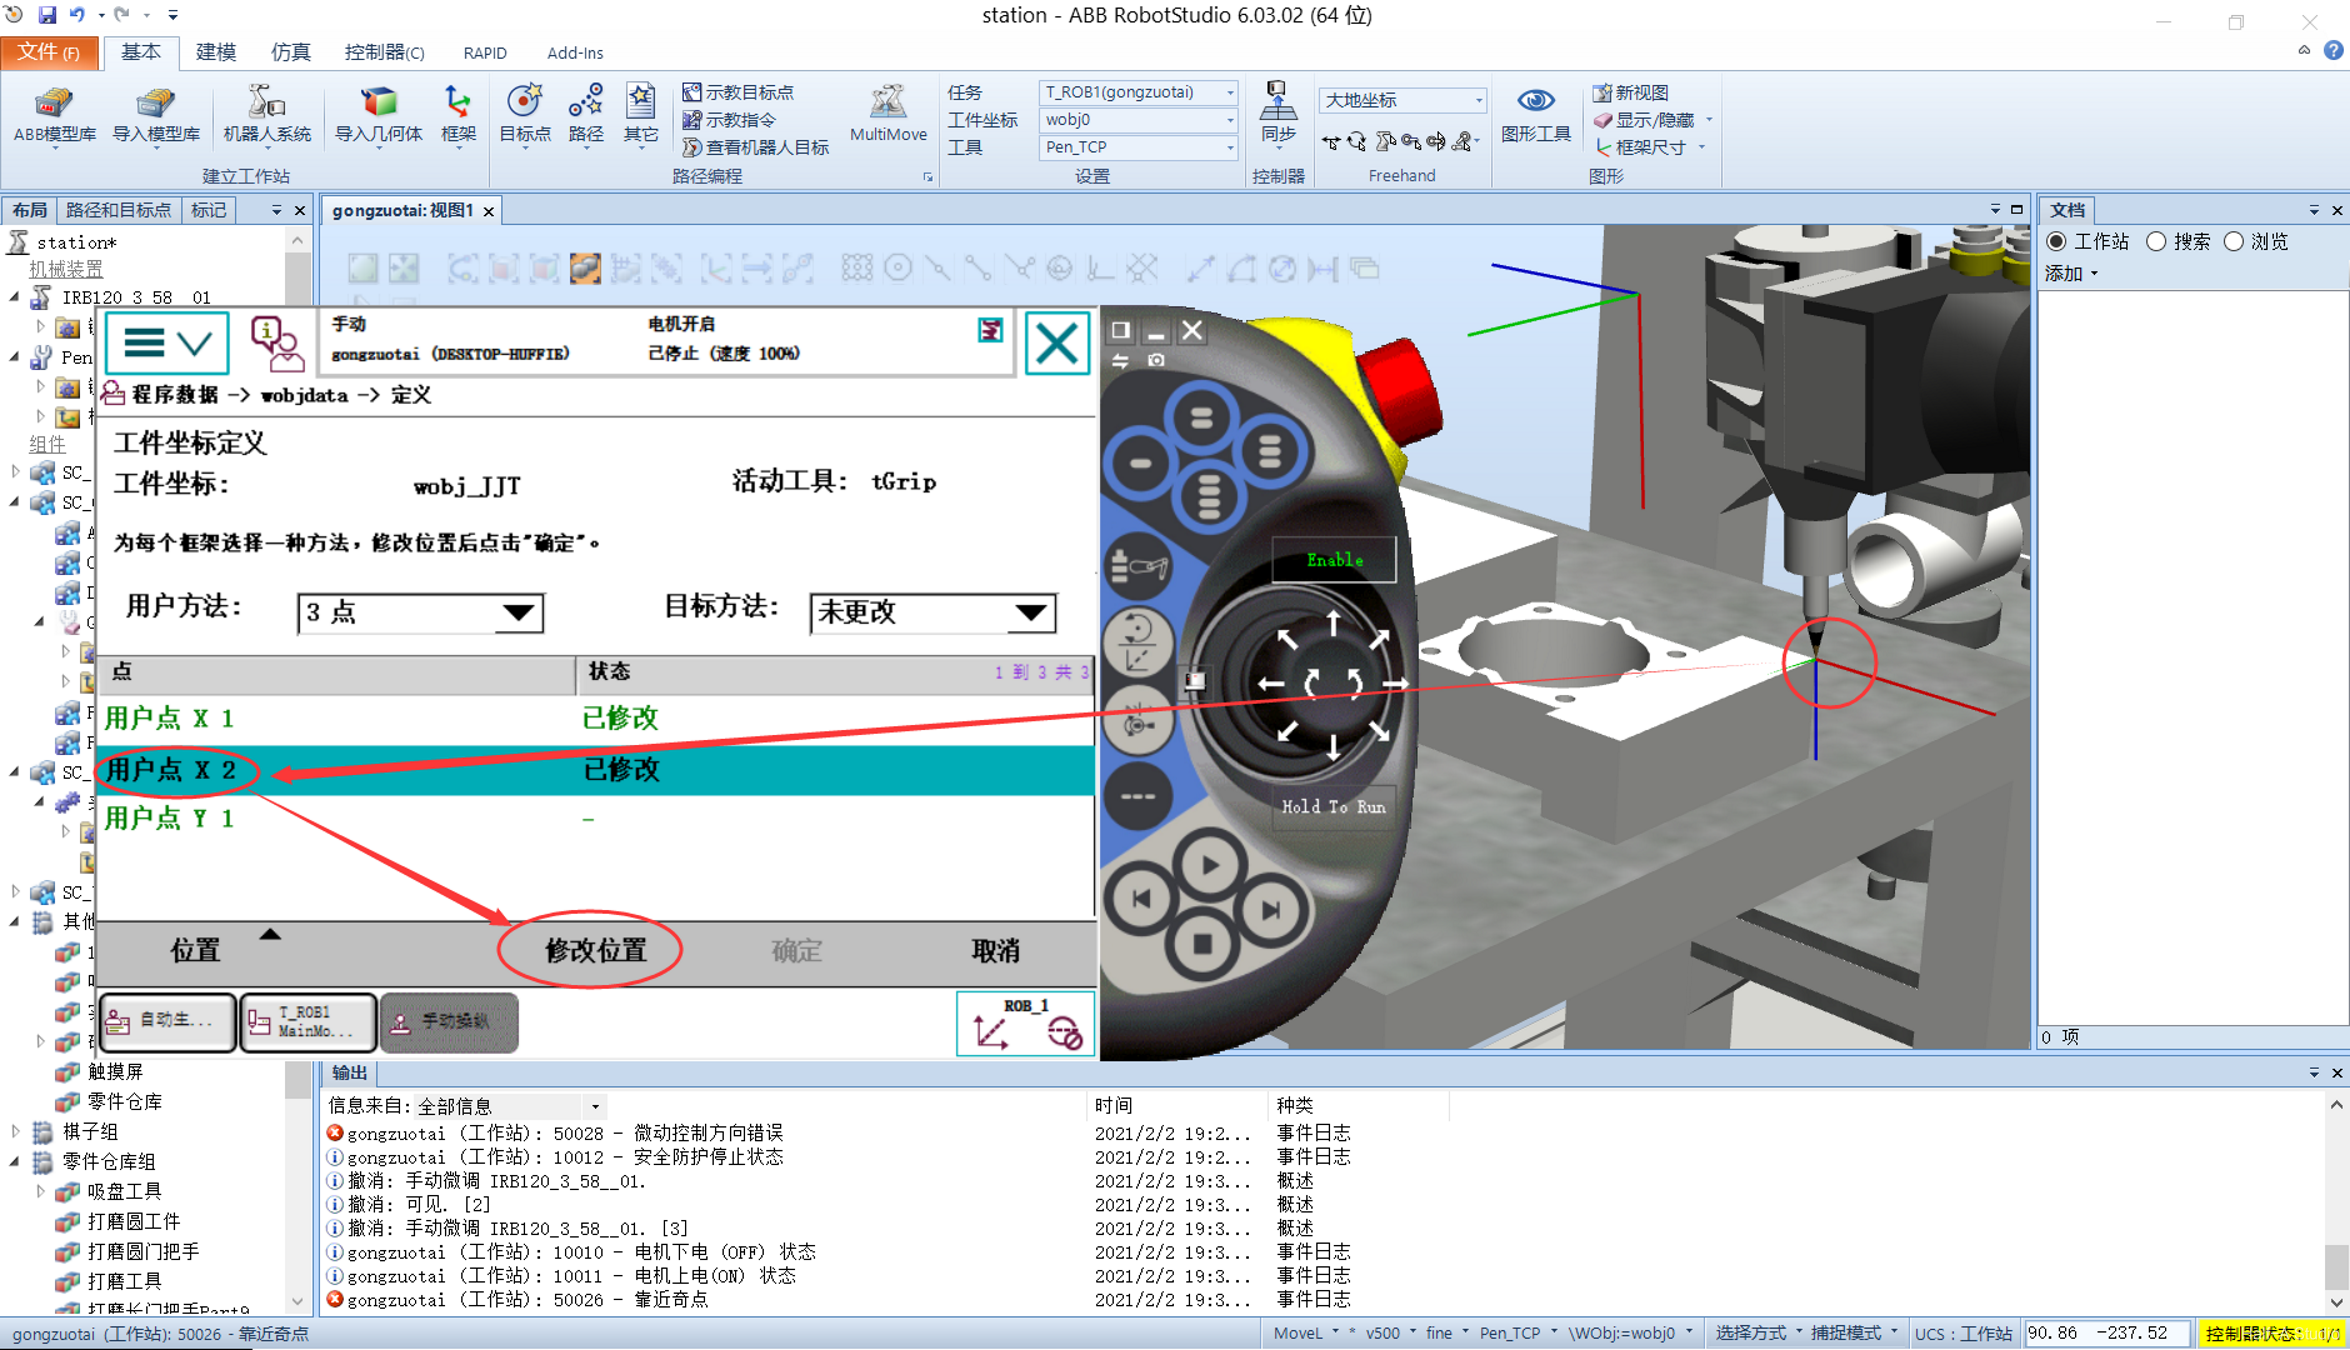Select the 搜索 radio button

(x=2157, y=242)
